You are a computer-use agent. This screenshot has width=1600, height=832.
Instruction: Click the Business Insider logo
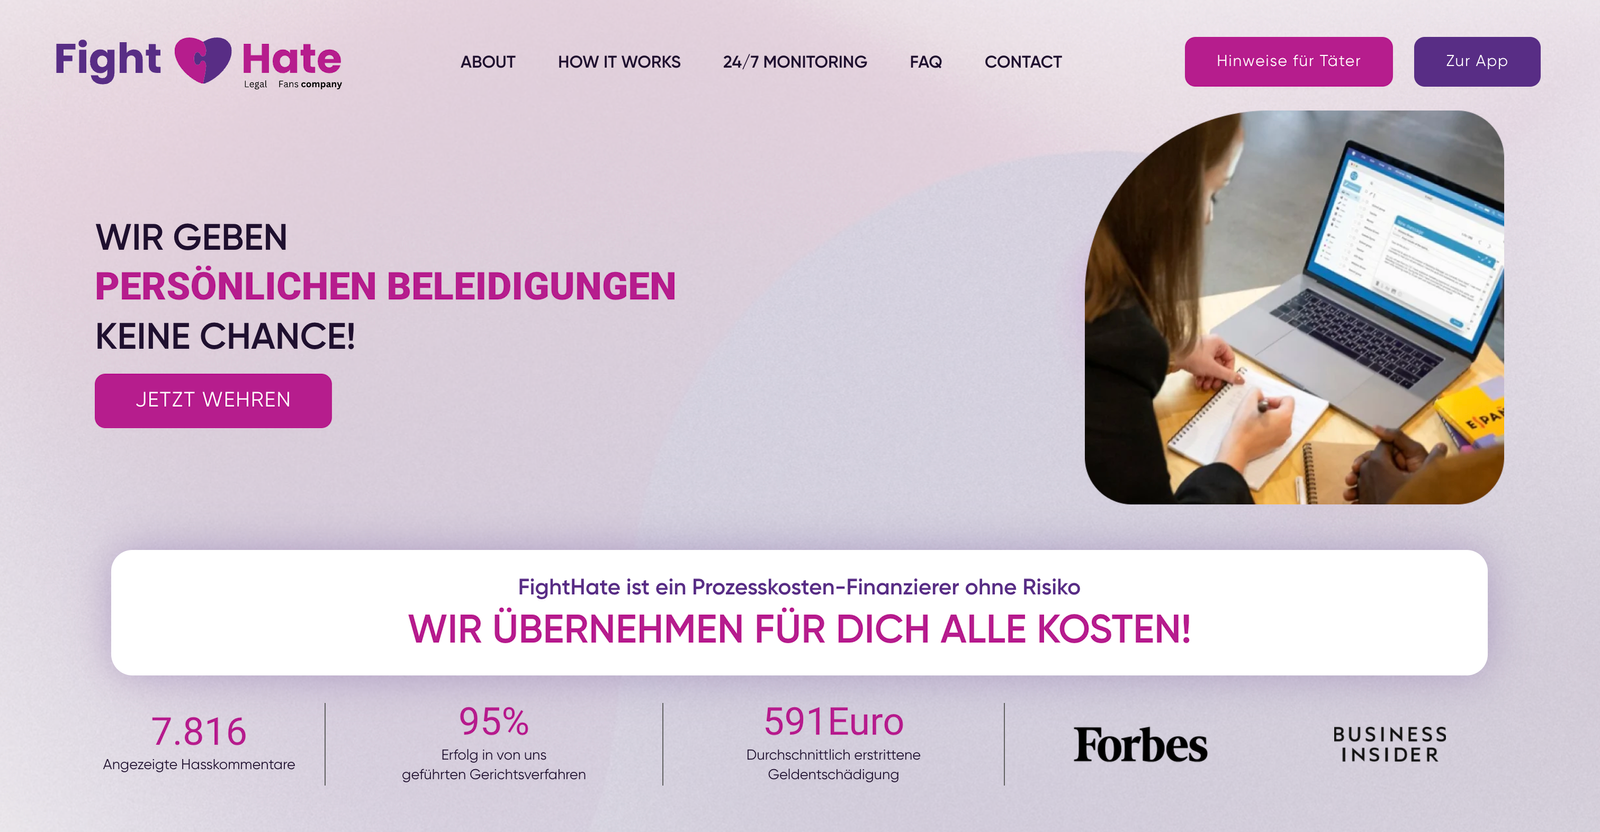pos(1390,745)
